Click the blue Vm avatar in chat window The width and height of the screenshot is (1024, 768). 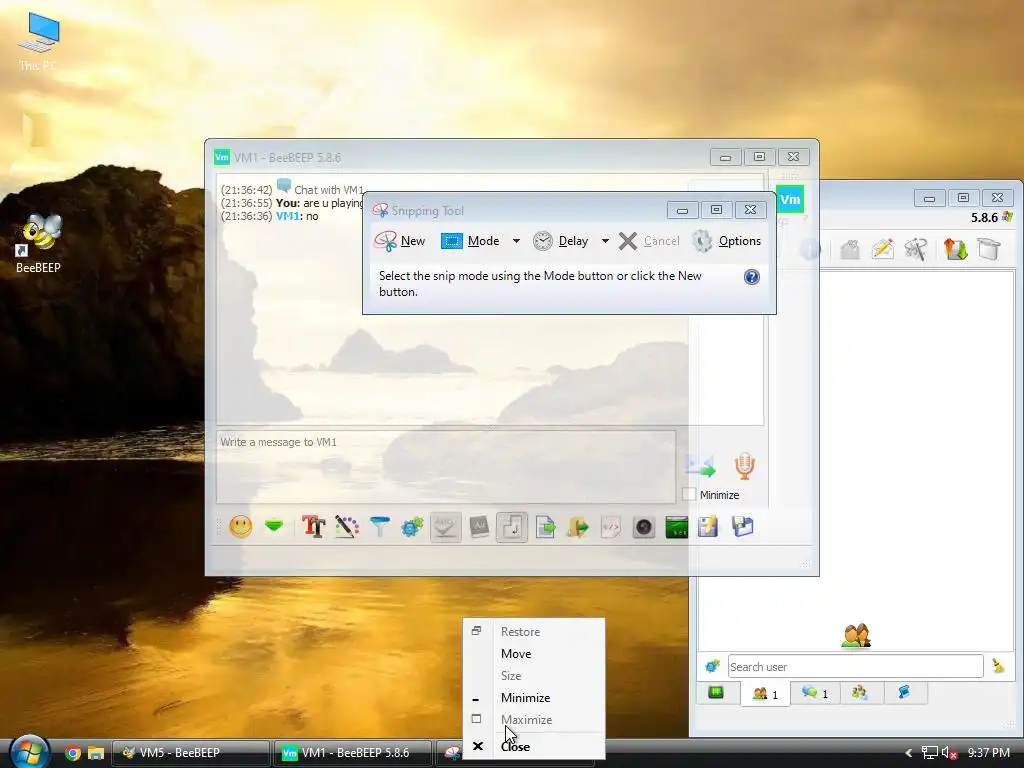coord(790,199)
